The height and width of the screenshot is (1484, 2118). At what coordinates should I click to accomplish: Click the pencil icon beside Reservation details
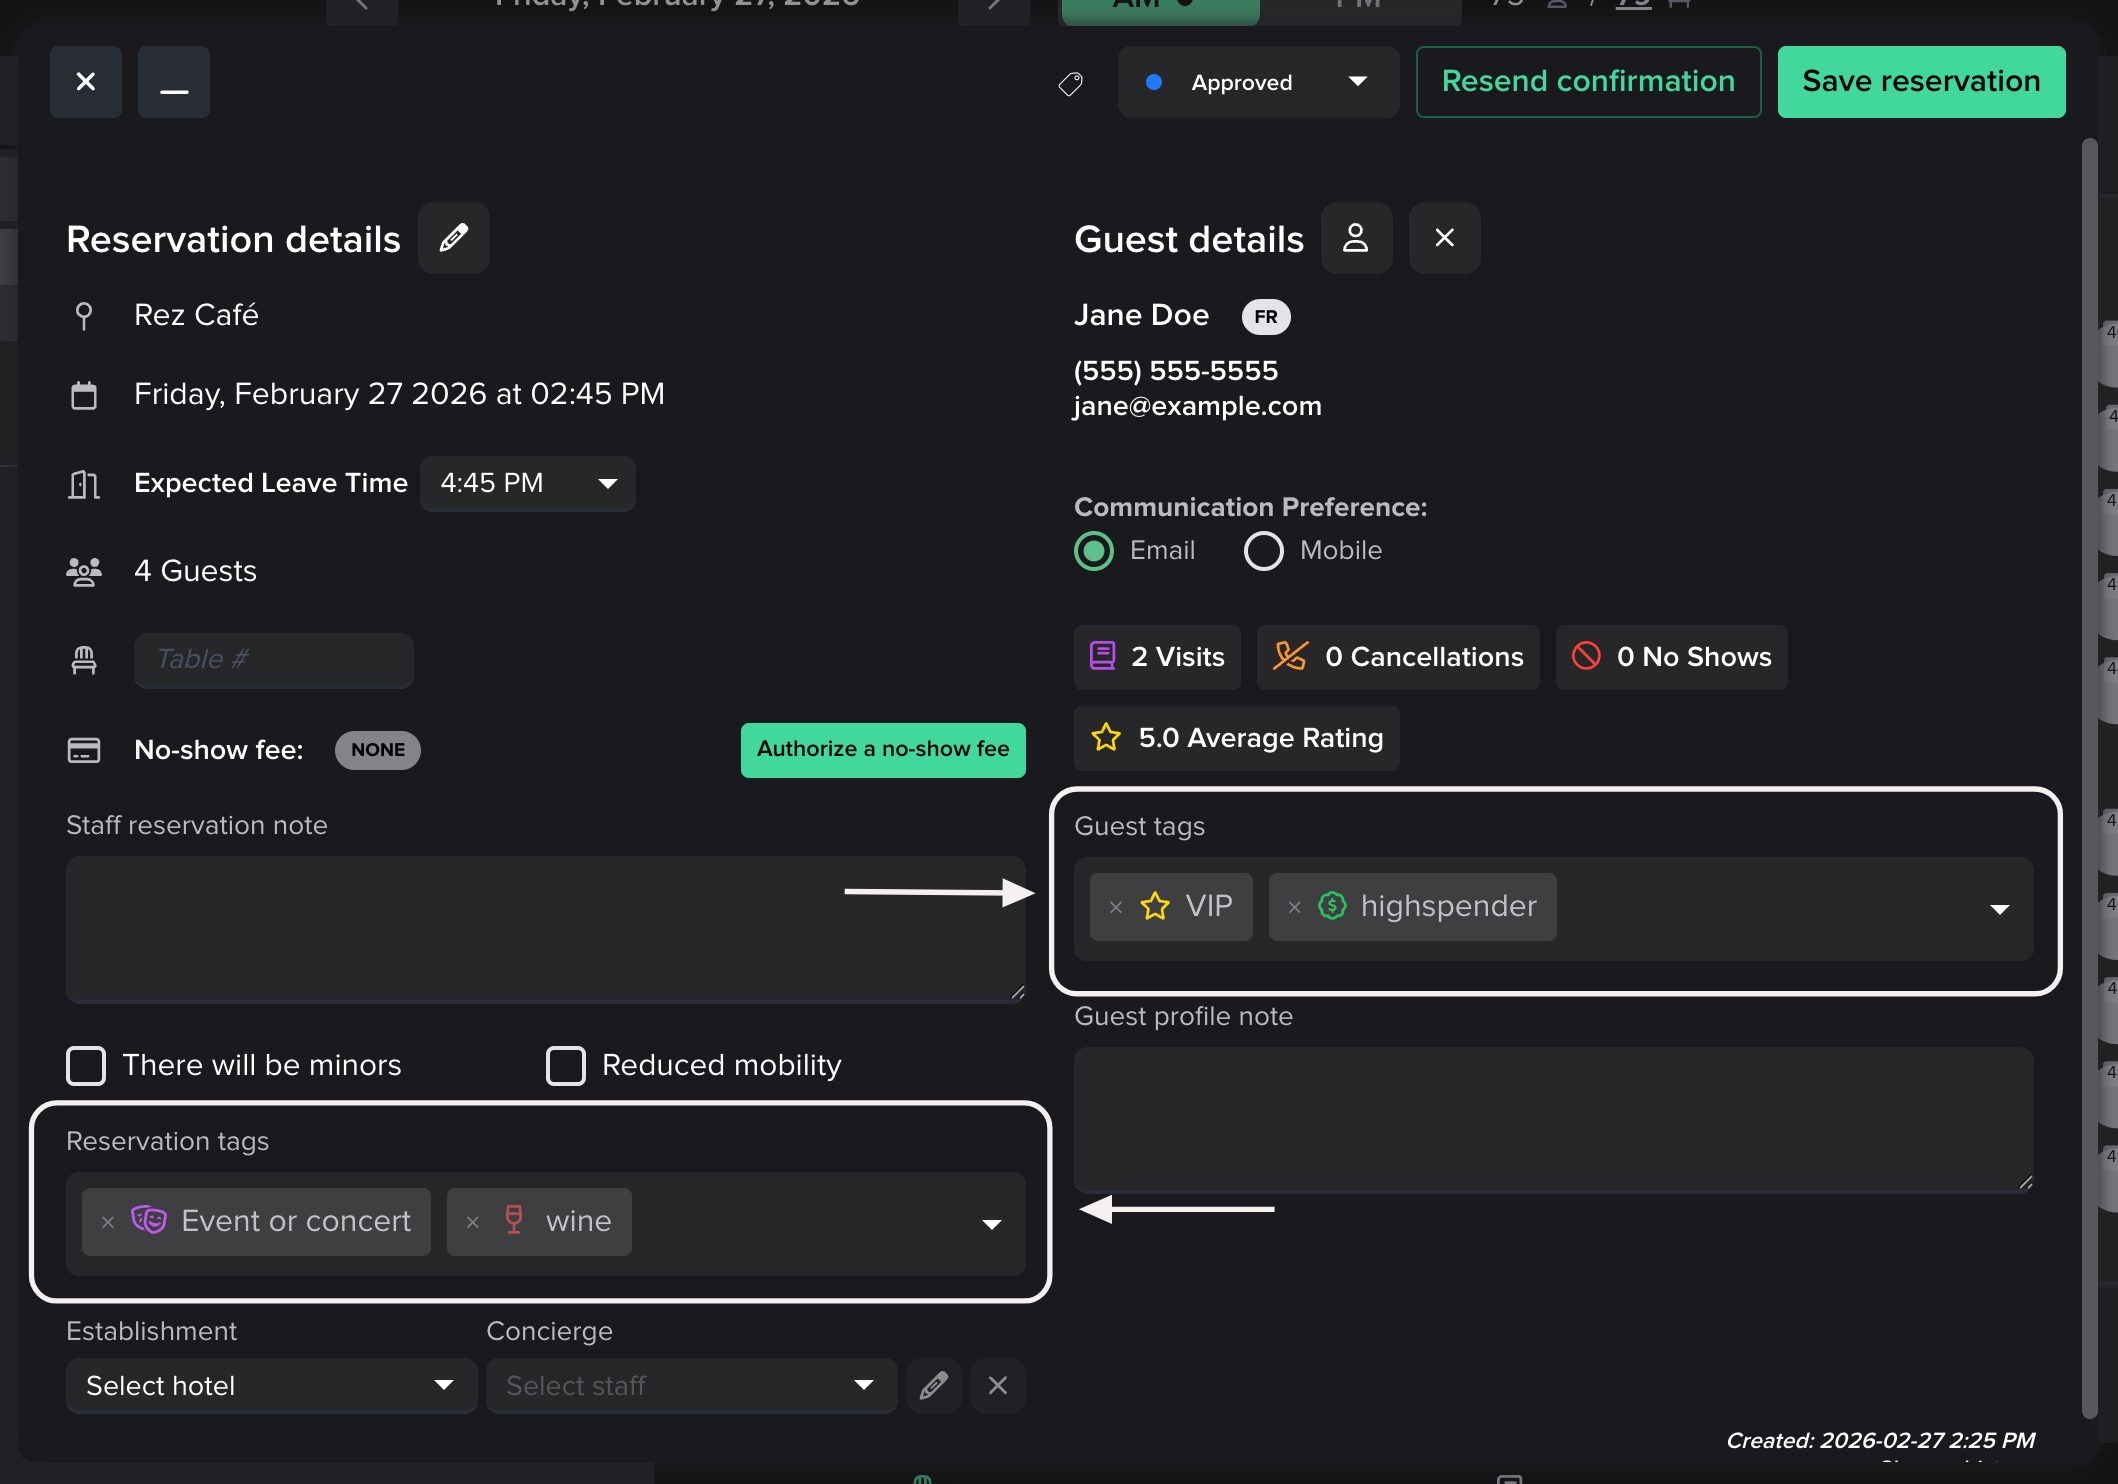(453, 238)
